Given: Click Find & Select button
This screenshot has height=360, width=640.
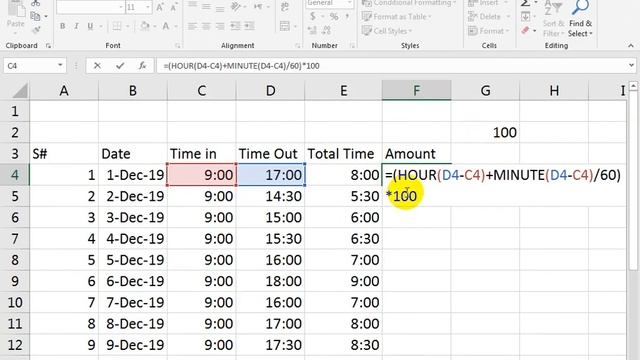Looking at the screenshot, I should point(580,18).
